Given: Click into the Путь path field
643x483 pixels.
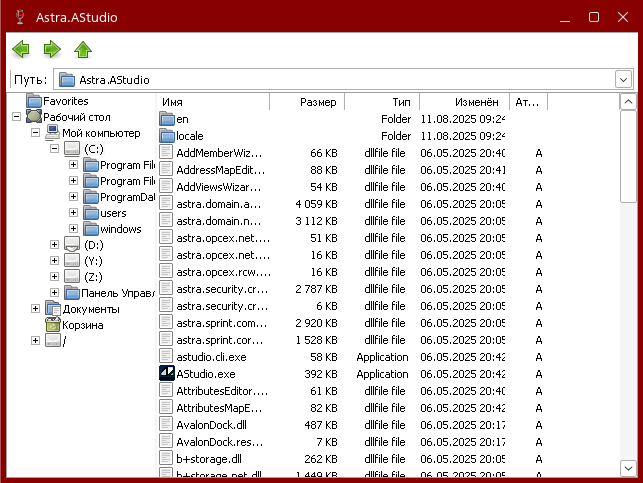Looking at the screenshot, I should coord(330,79).
